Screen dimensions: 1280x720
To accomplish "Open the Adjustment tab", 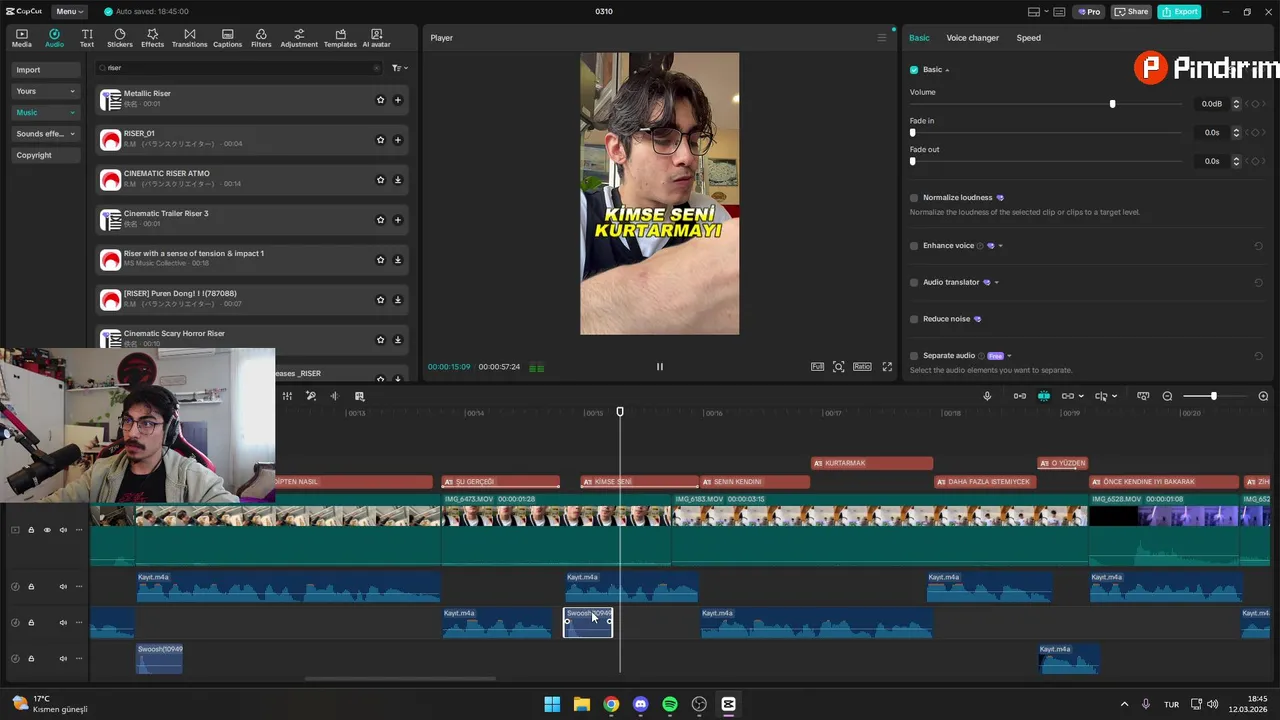I will click(x=299, y=38).
